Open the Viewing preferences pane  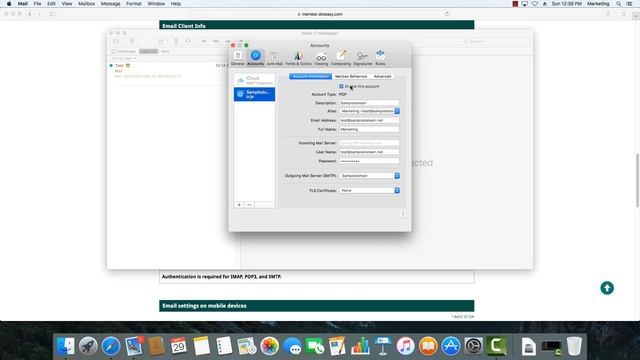[321, 58]
